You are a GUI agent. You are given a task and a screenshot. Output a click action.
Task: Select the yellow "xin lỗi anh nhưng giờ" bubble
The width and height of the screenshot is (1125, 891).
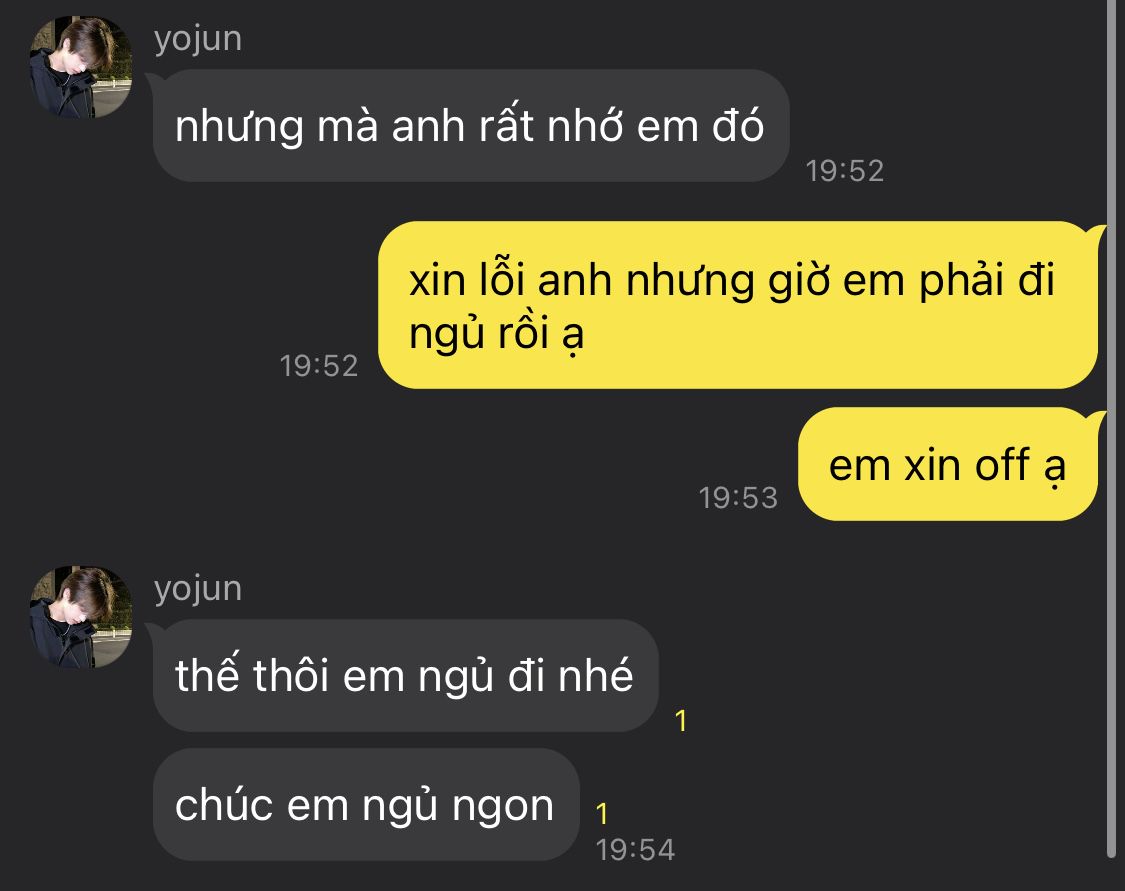point(738,305)
